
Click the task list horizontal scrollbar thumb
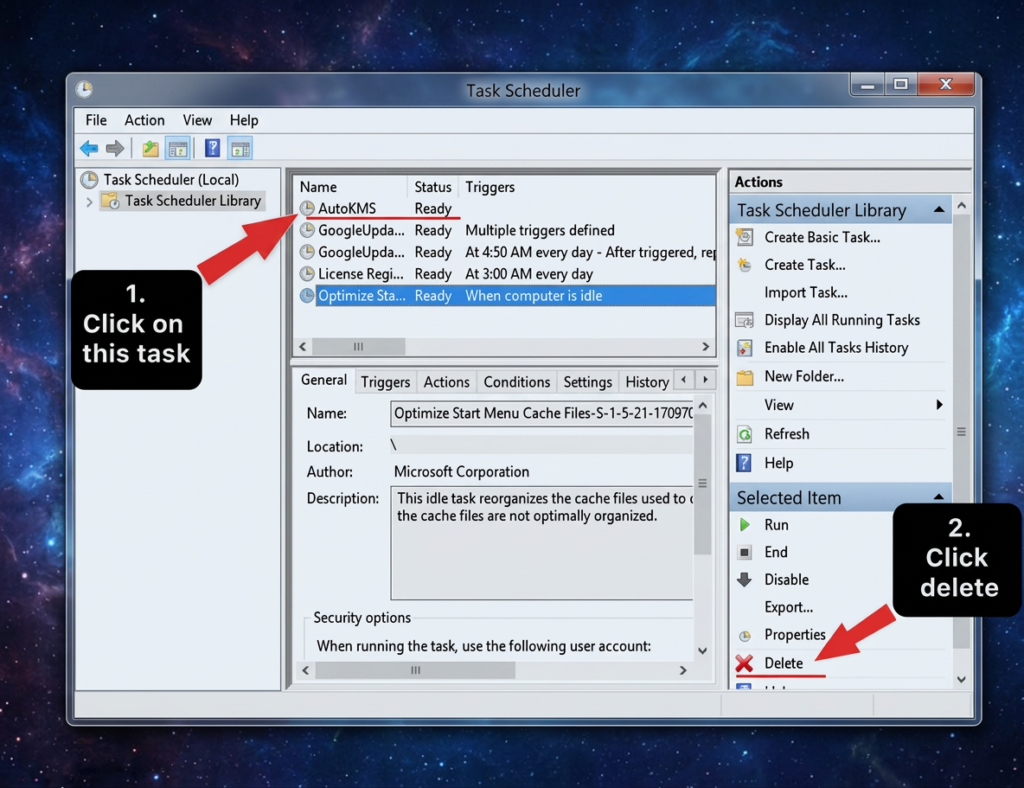pos(358,347)
